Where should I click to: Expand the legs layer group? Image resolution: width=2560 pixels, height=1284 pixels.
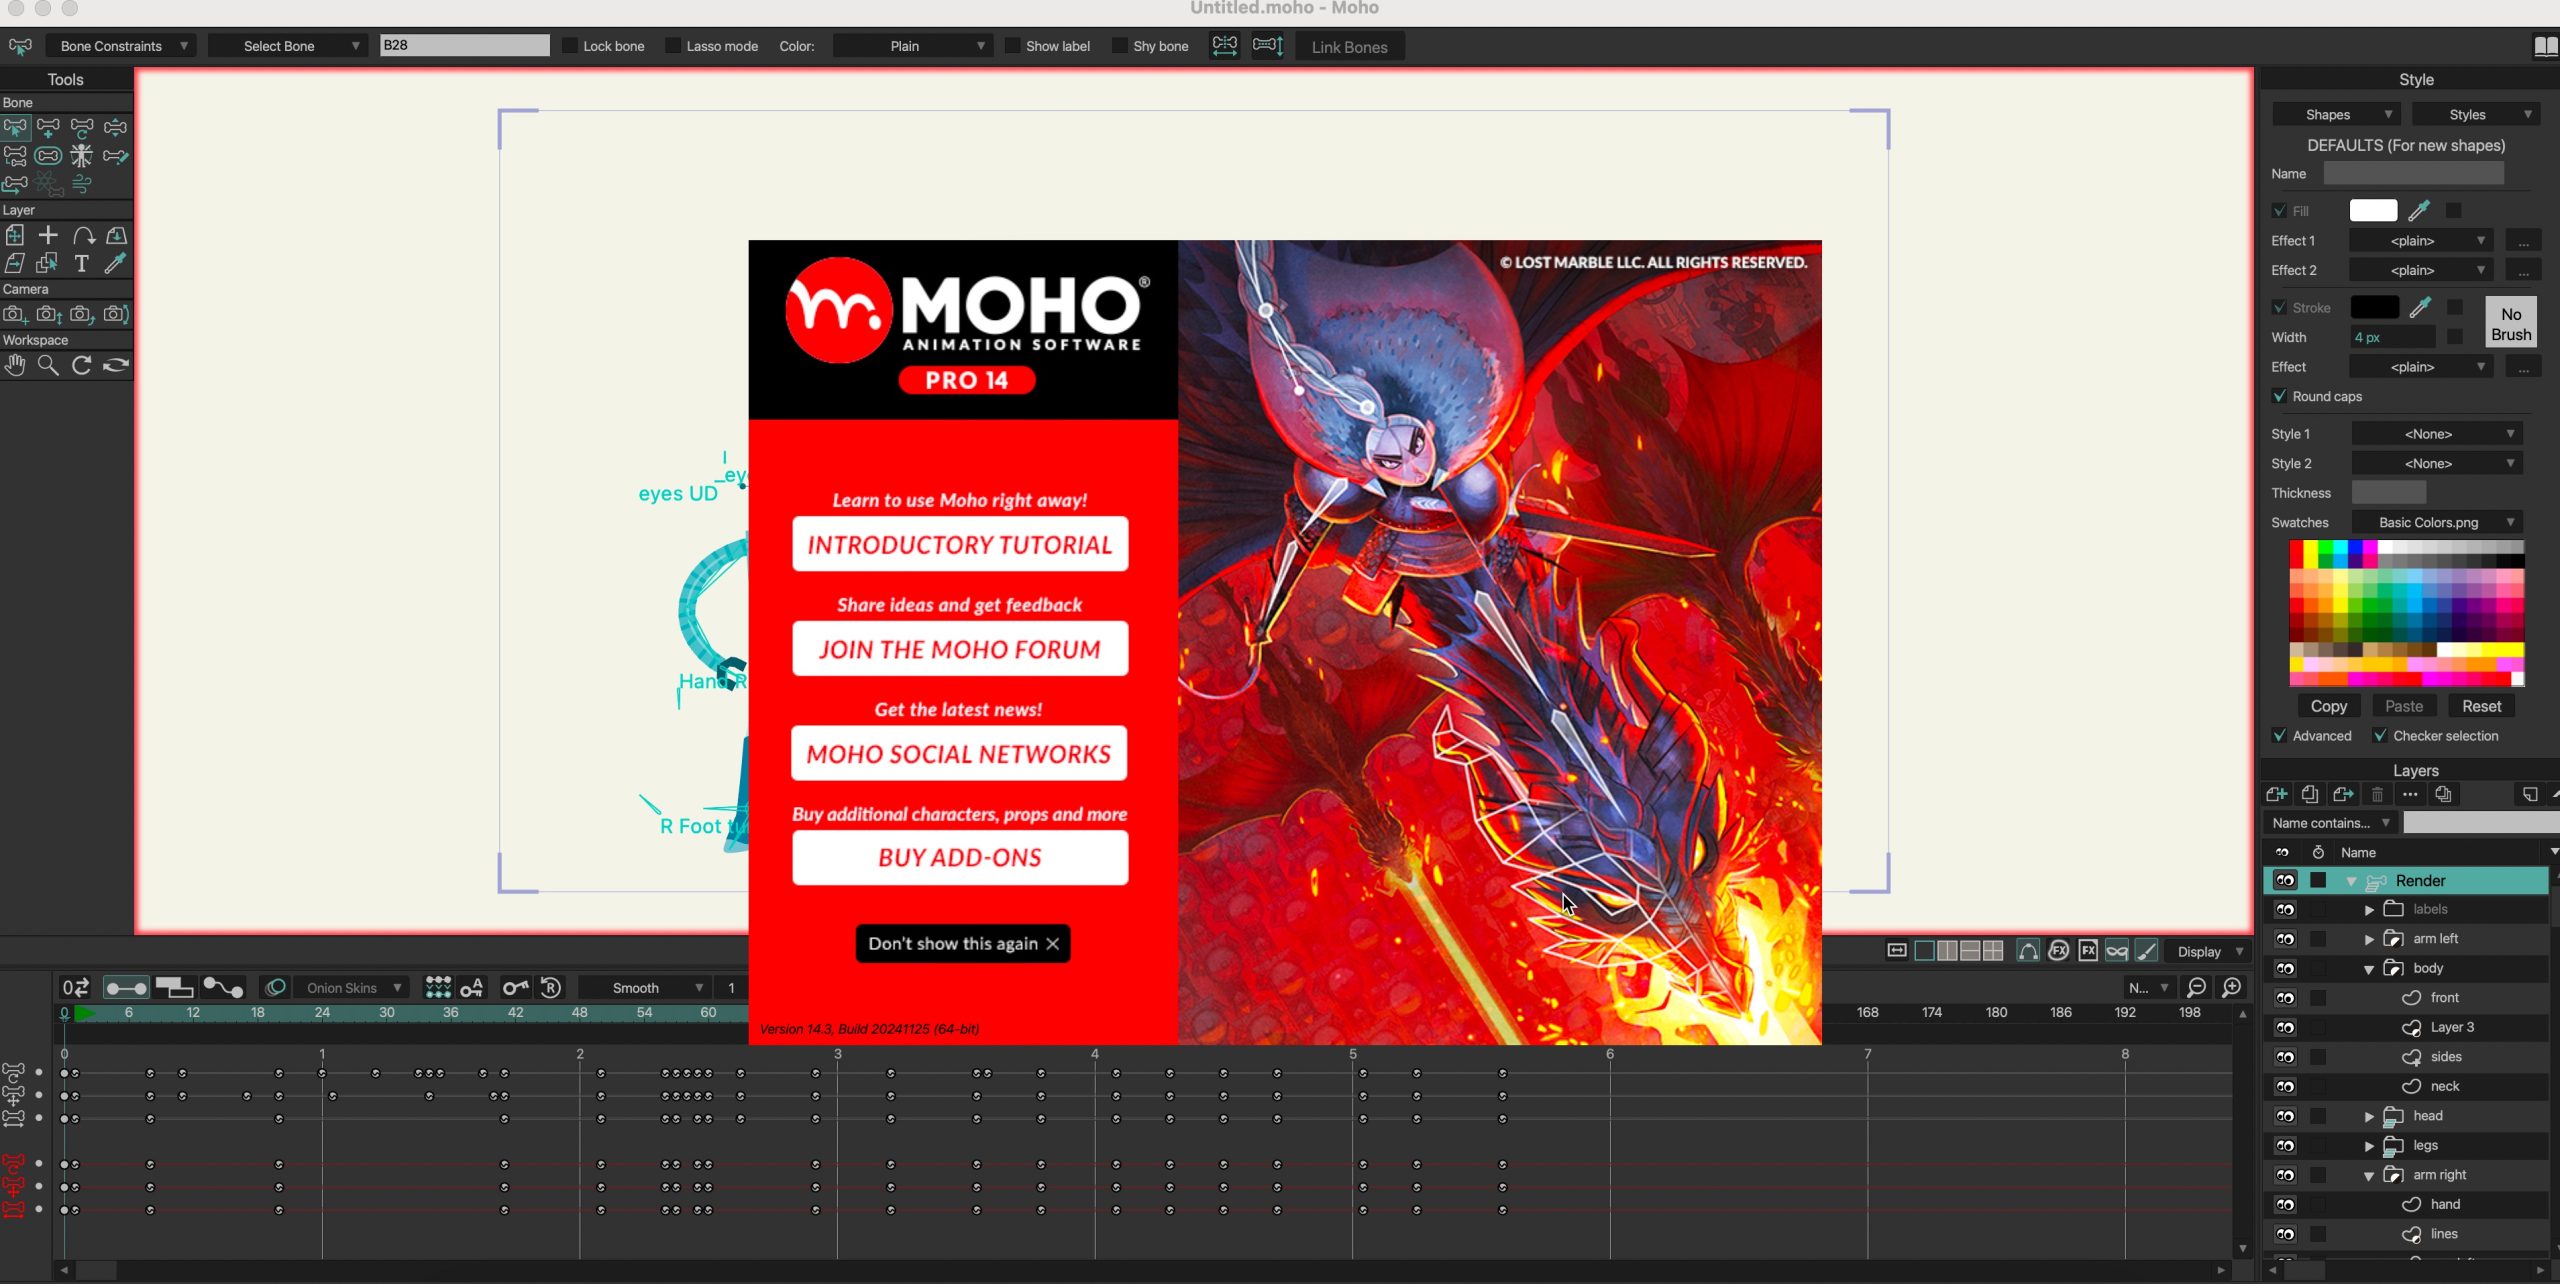click(x=2369, y=1146)
